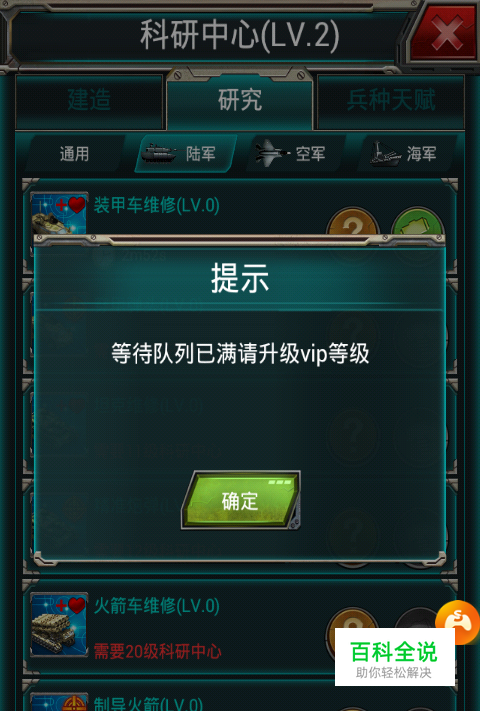Select the 研究 tab
The height and width of the screenshot is (711, 480).
click(x=240, y=100)
